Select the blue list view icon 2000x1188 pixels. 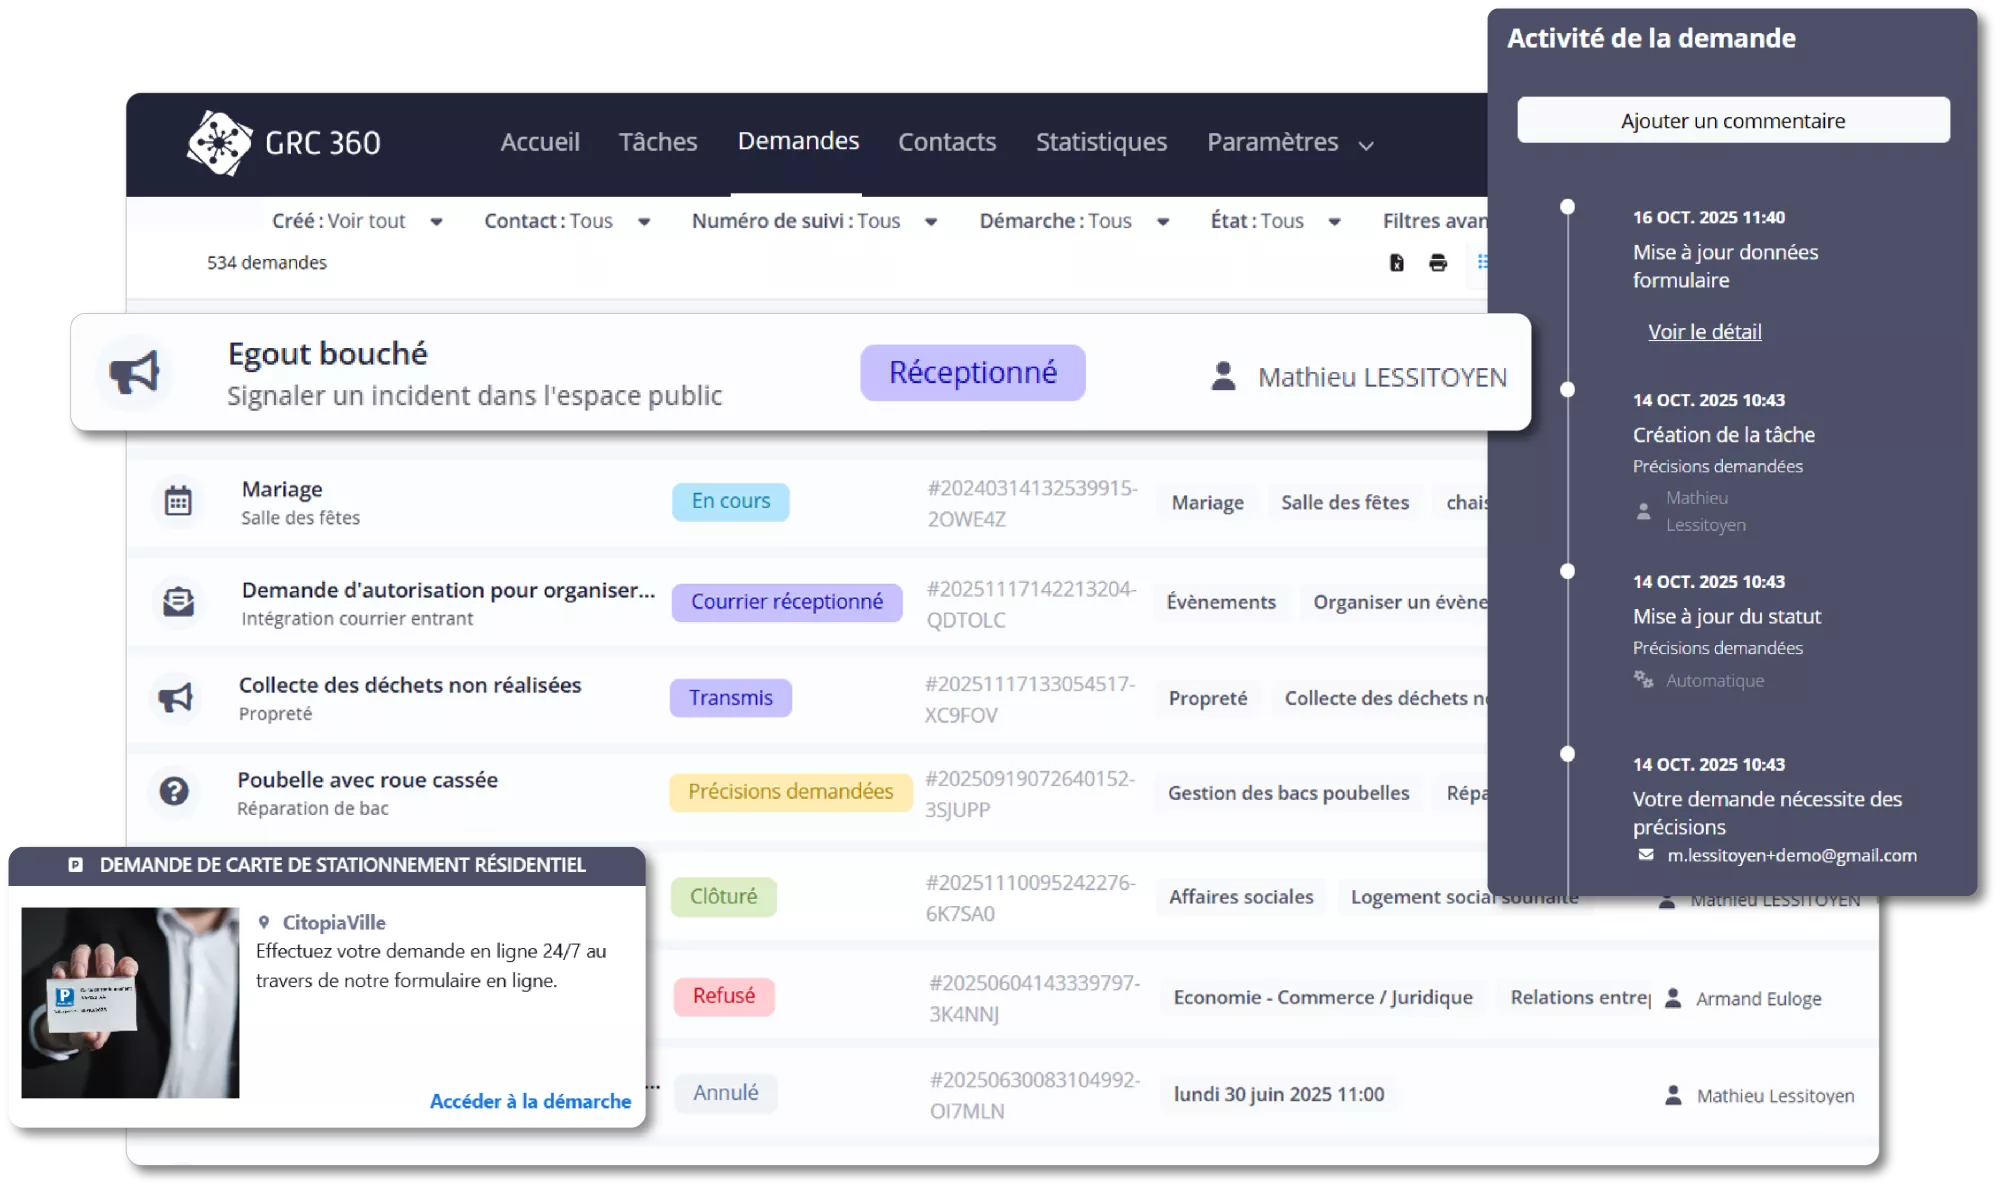click(1484, 262)
